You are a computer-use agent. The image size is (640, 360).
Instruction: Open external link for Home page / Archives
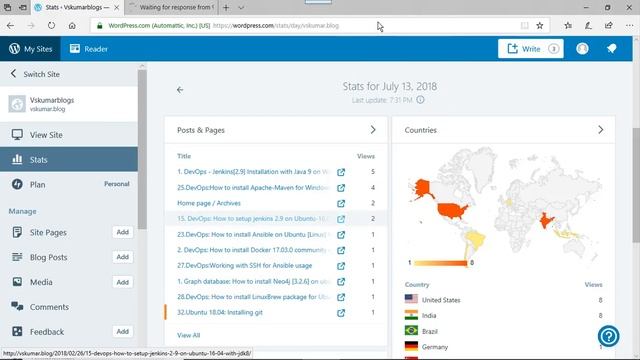pyautogui.click(x=341, y=203)
